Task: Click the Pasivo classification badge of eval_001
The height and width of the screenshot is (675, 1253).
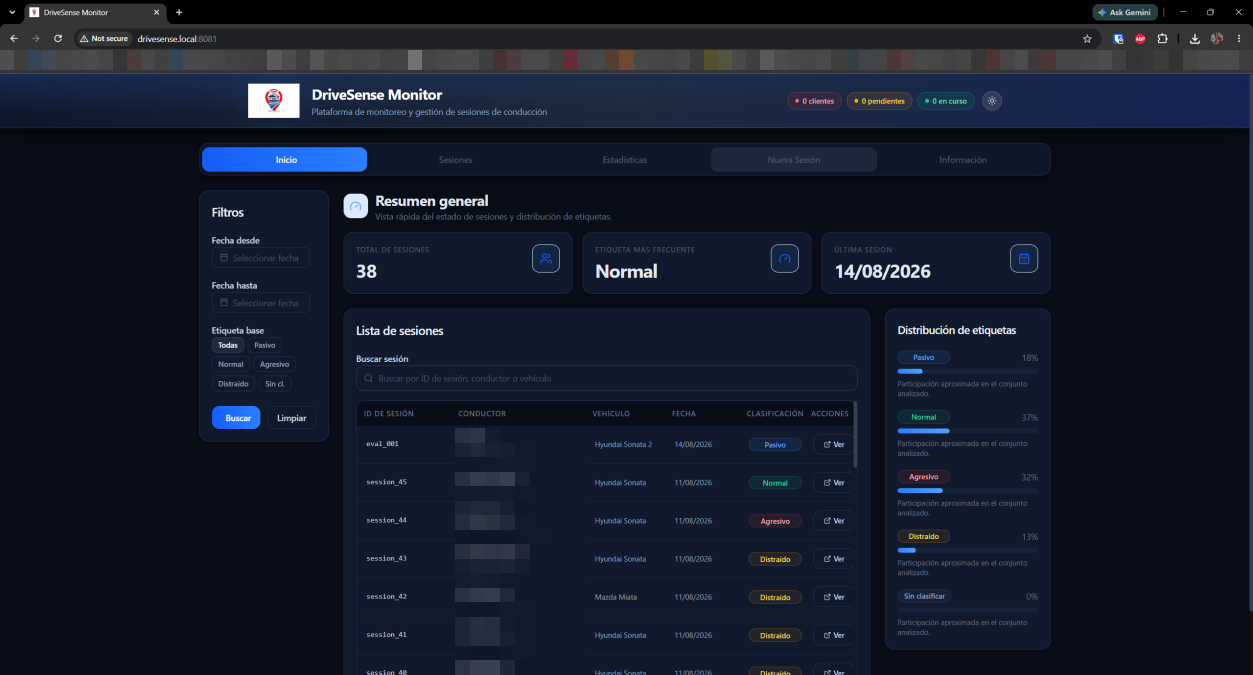Action: [x=774, y=445]
